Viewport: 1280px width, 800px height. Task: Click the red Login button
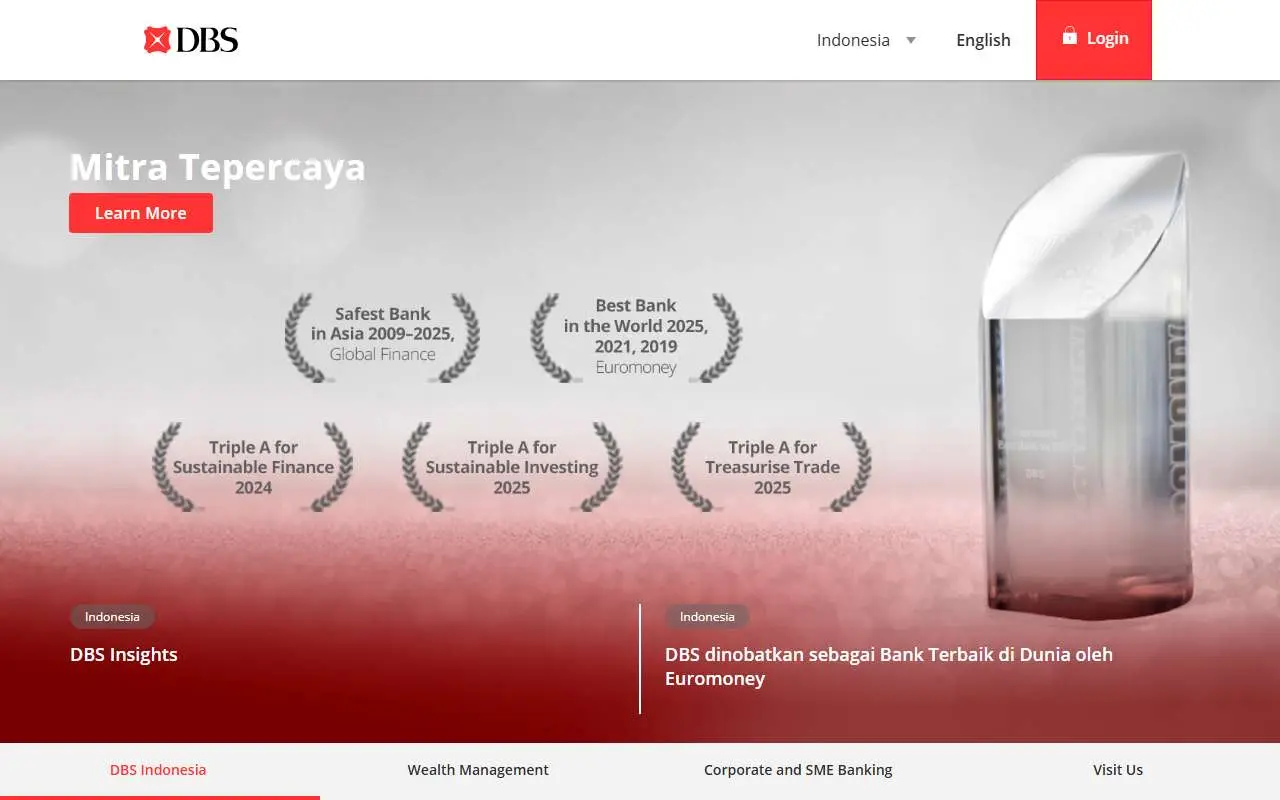pos(1094,40)
